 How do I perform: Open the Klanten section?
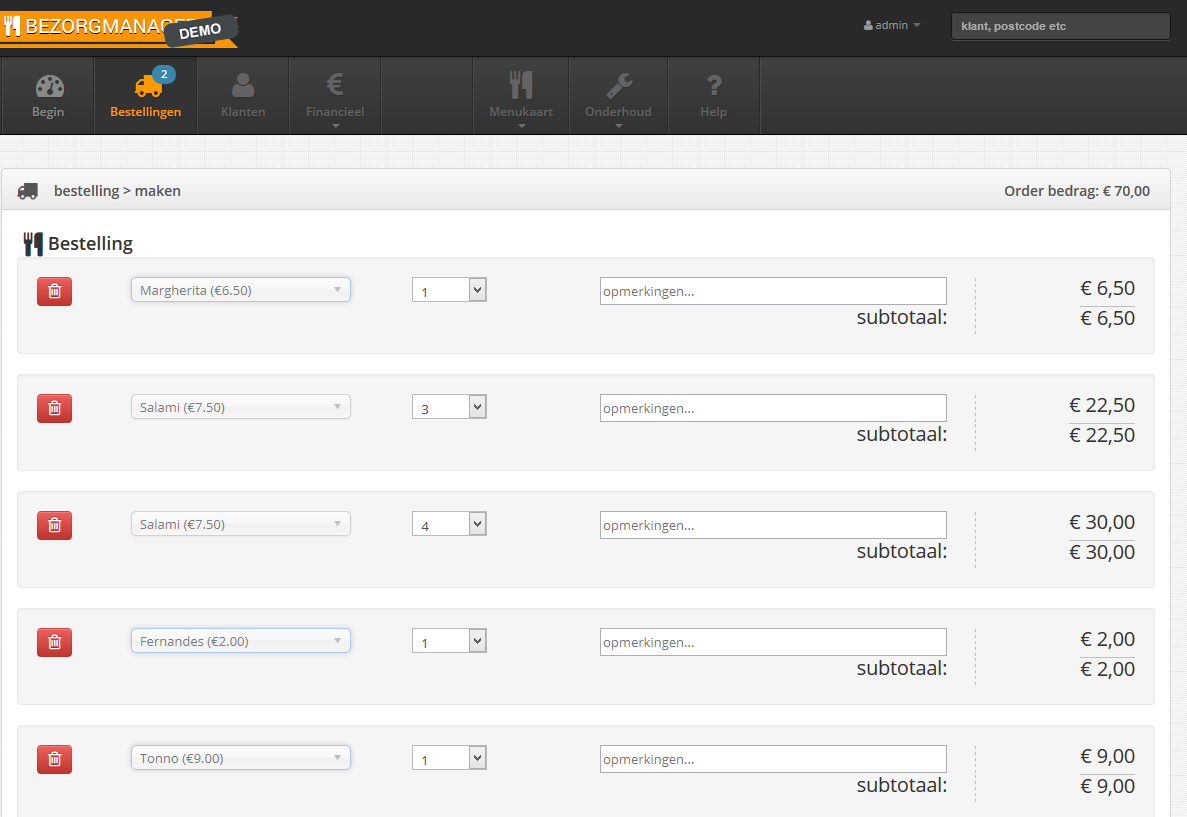click(x=243, y=96)
